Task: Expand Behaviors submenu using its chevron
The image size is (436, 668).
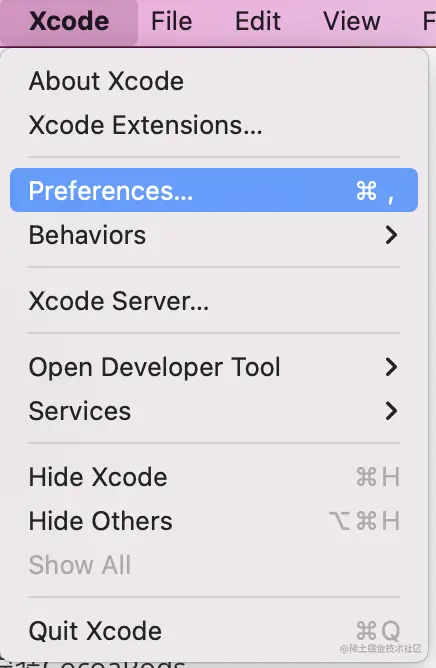Action: click(391, 235)
